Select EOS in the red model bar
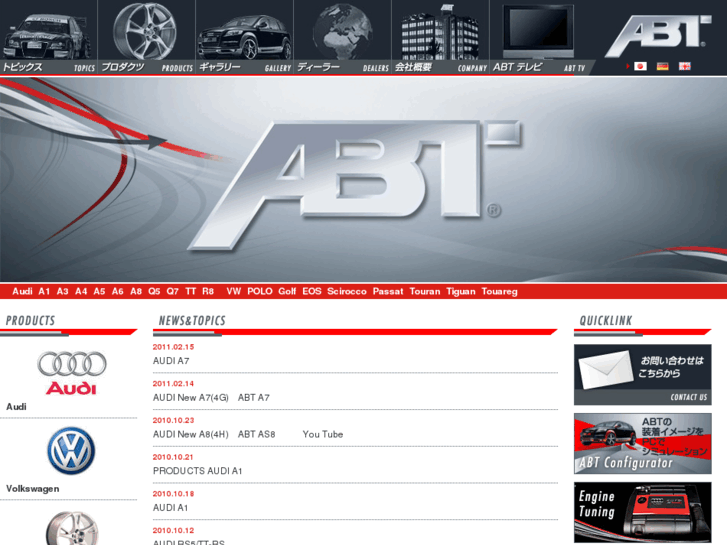This screenshot has width=727, height=545. click(312, 291)
